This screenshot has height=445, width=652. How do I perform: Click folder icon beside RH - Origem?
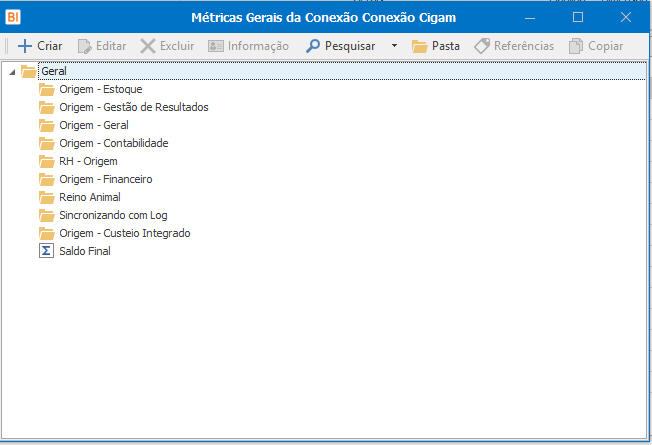47,161
